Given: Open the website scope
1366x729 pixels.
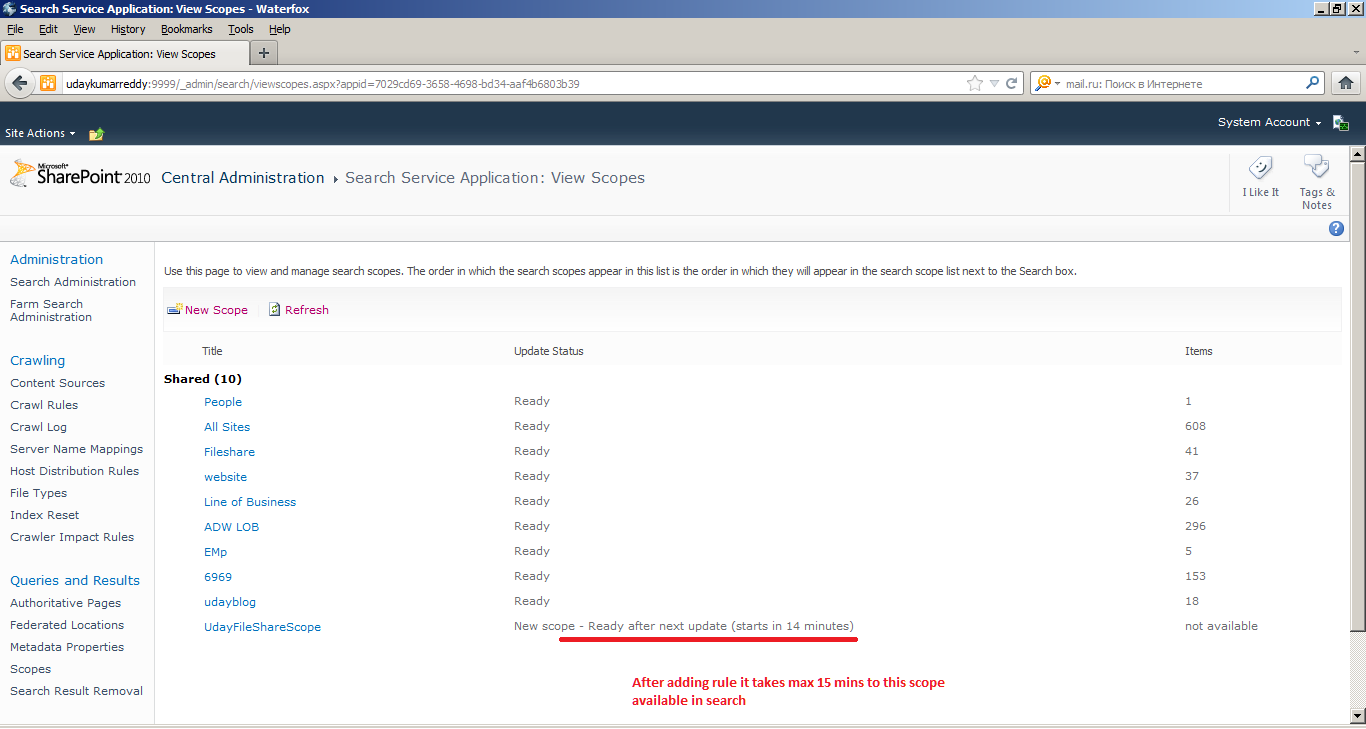Looking at the screenshot, I should 225,477.
